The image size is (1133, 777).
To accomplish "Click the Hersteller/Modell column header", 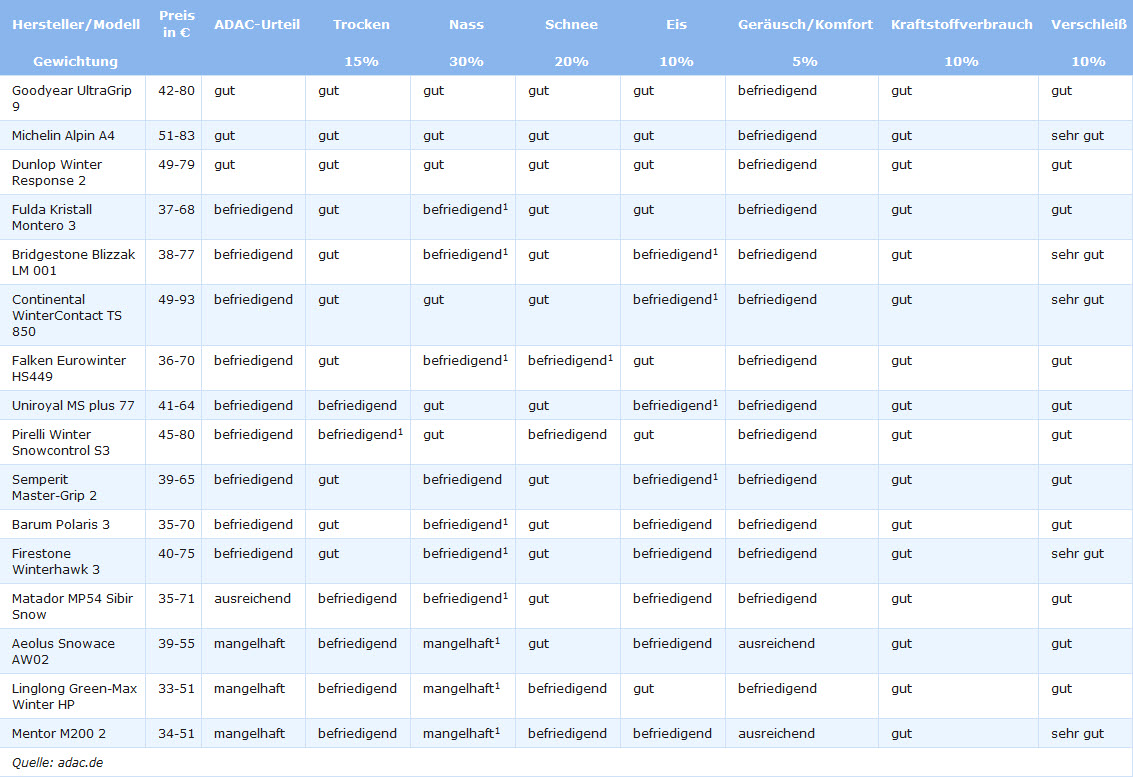I will (x=76, y=24).
